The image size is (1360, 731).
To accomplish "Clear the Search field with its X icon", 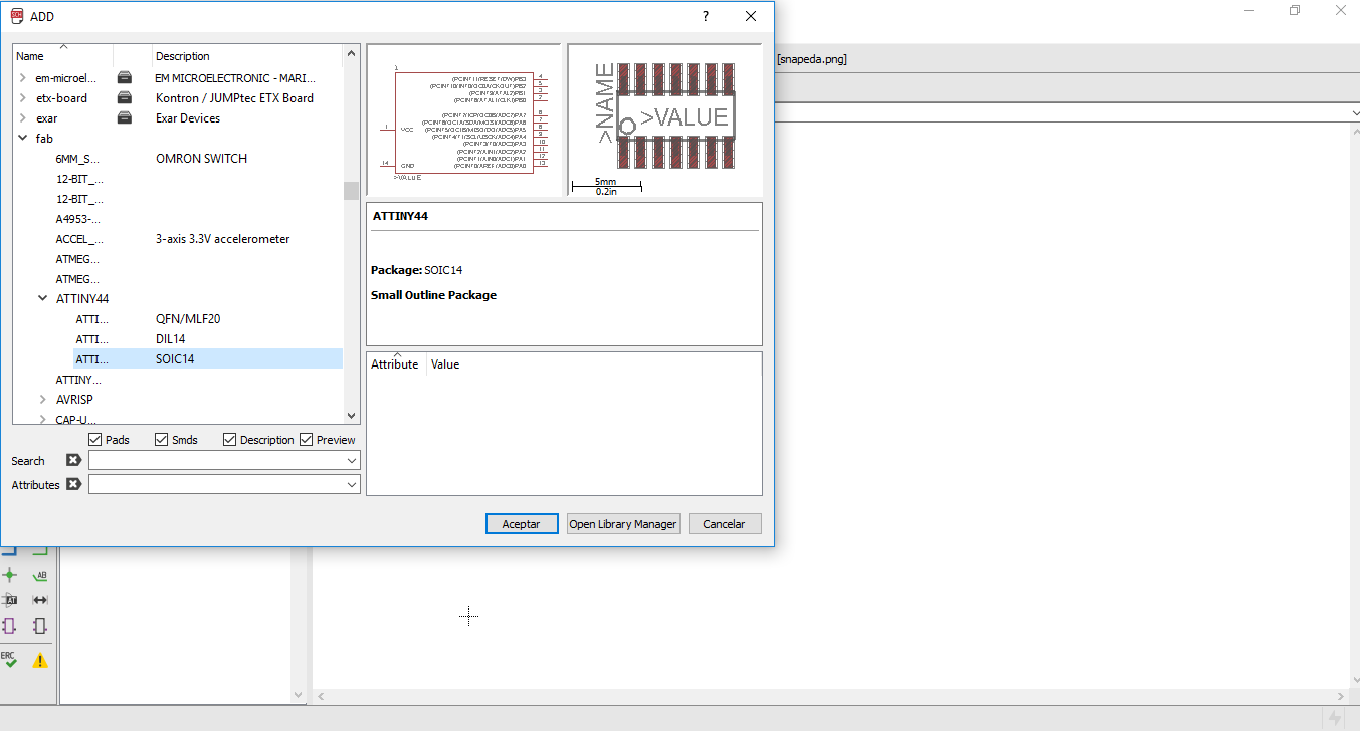I will (x=73, y=460).
